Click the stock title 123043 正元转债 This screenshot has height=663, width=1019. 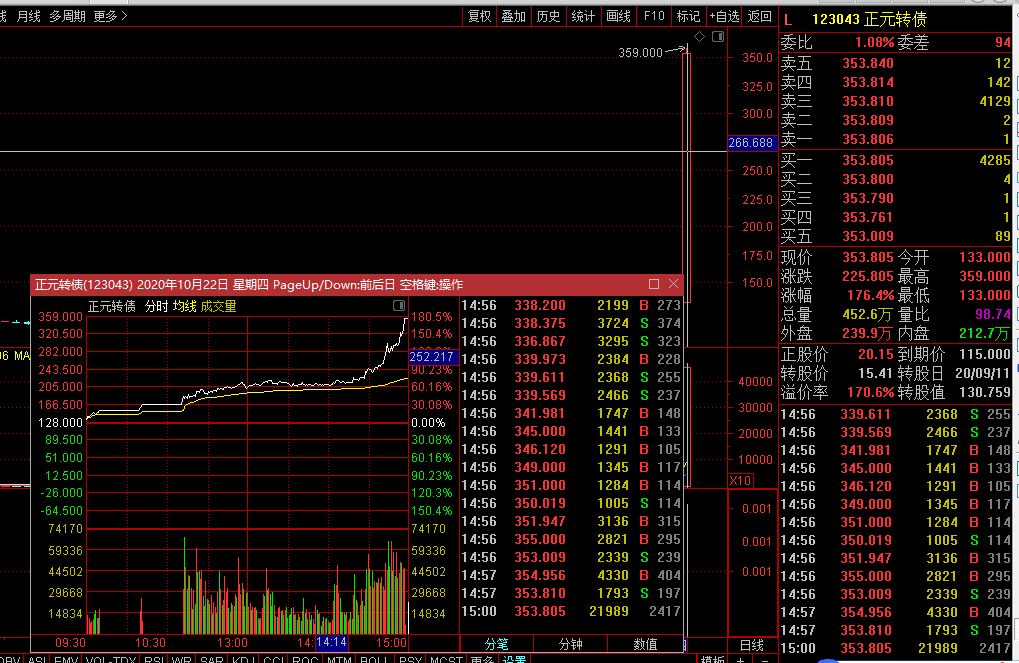coord(870,20)
